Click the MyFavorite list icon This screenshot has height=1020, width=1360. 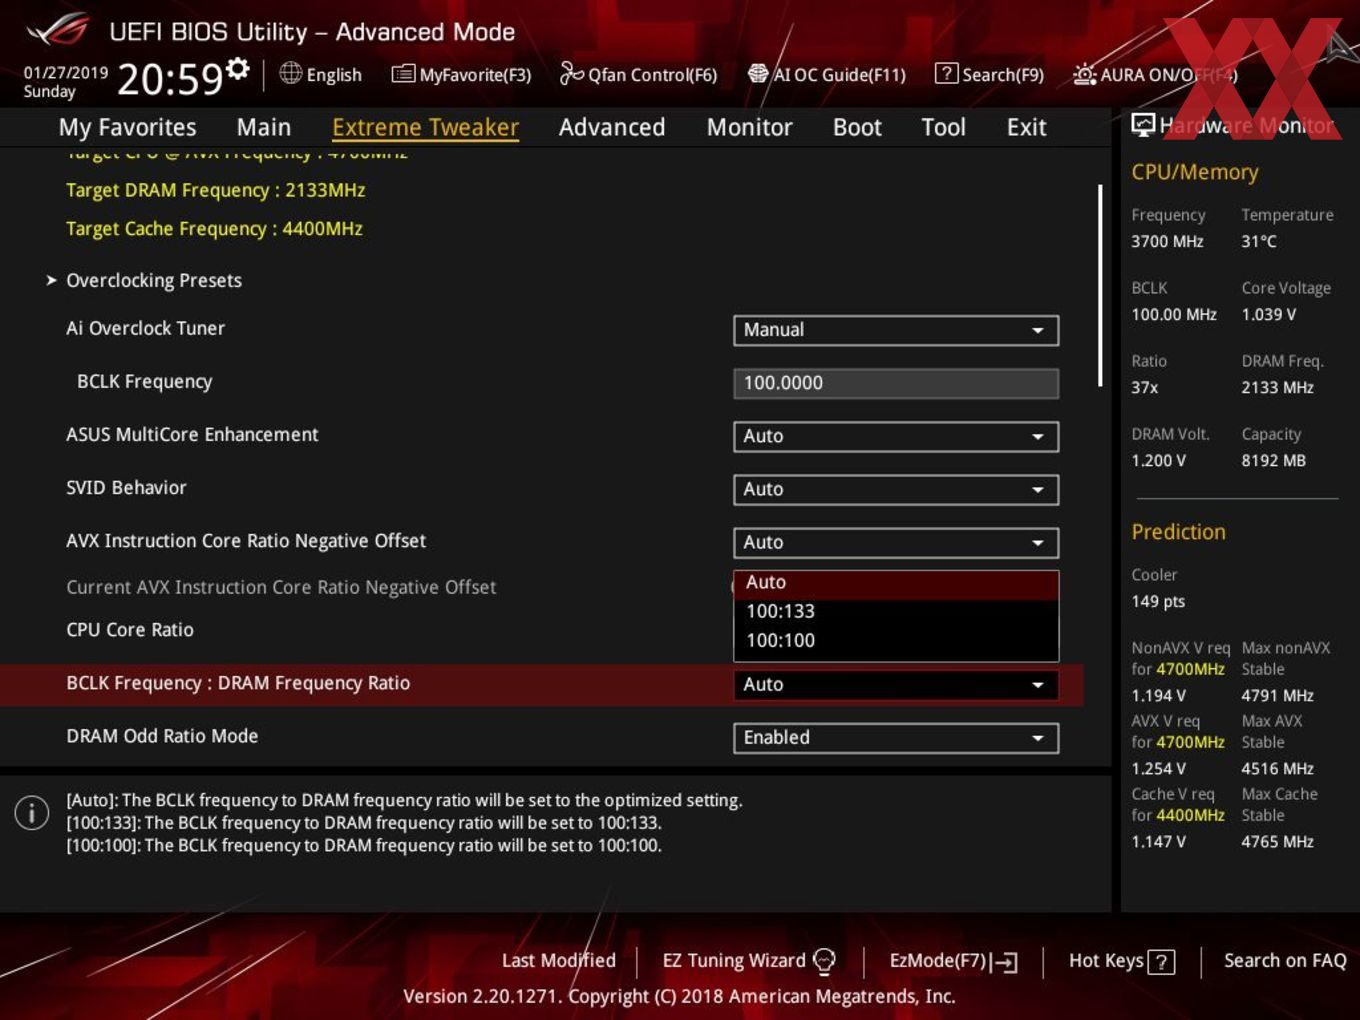point(403,73)
